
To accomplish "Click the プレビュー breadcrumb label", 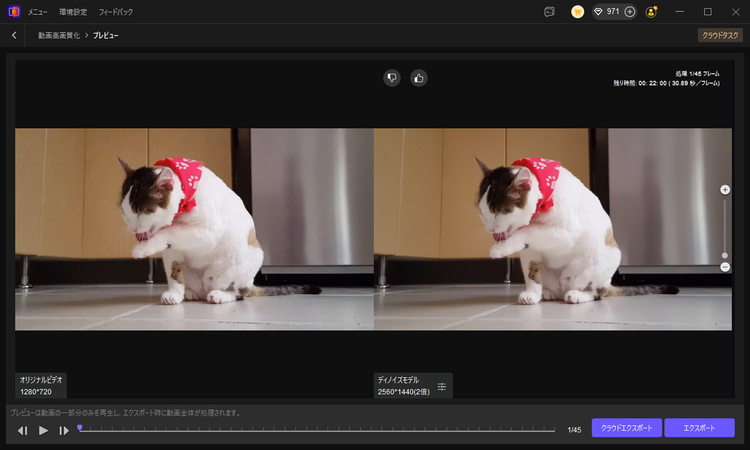I will (106, 35).
